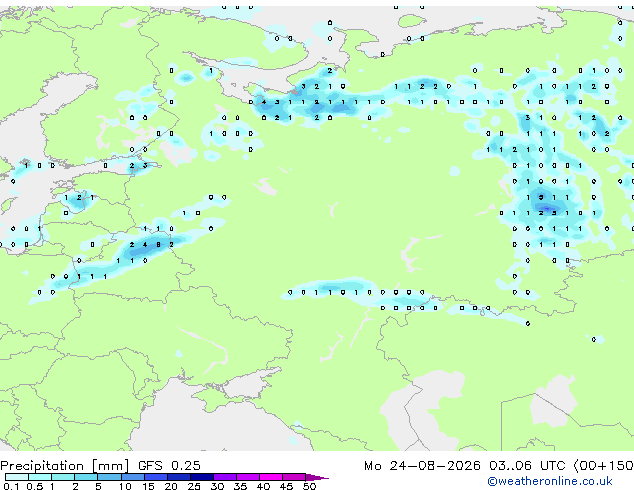This screenshot has height=490, width=634.
Task: Click the 20–25 mm legend color swatch
Action: point(179,477)
